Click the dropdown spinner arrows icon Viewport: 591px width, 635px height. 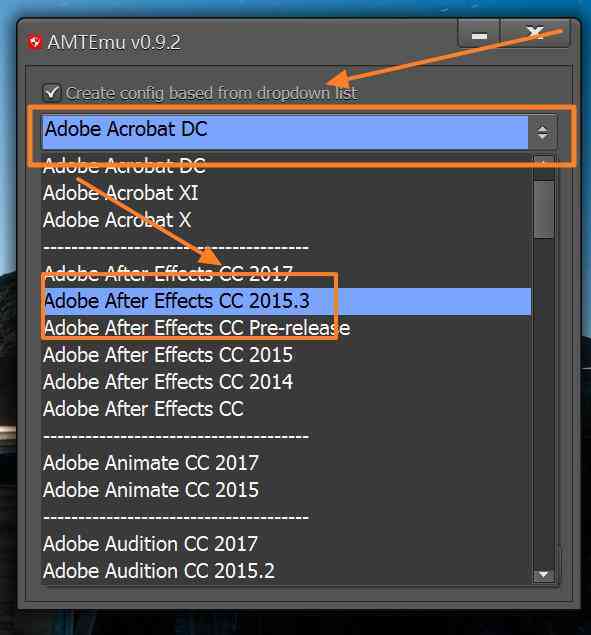[542, 132]
